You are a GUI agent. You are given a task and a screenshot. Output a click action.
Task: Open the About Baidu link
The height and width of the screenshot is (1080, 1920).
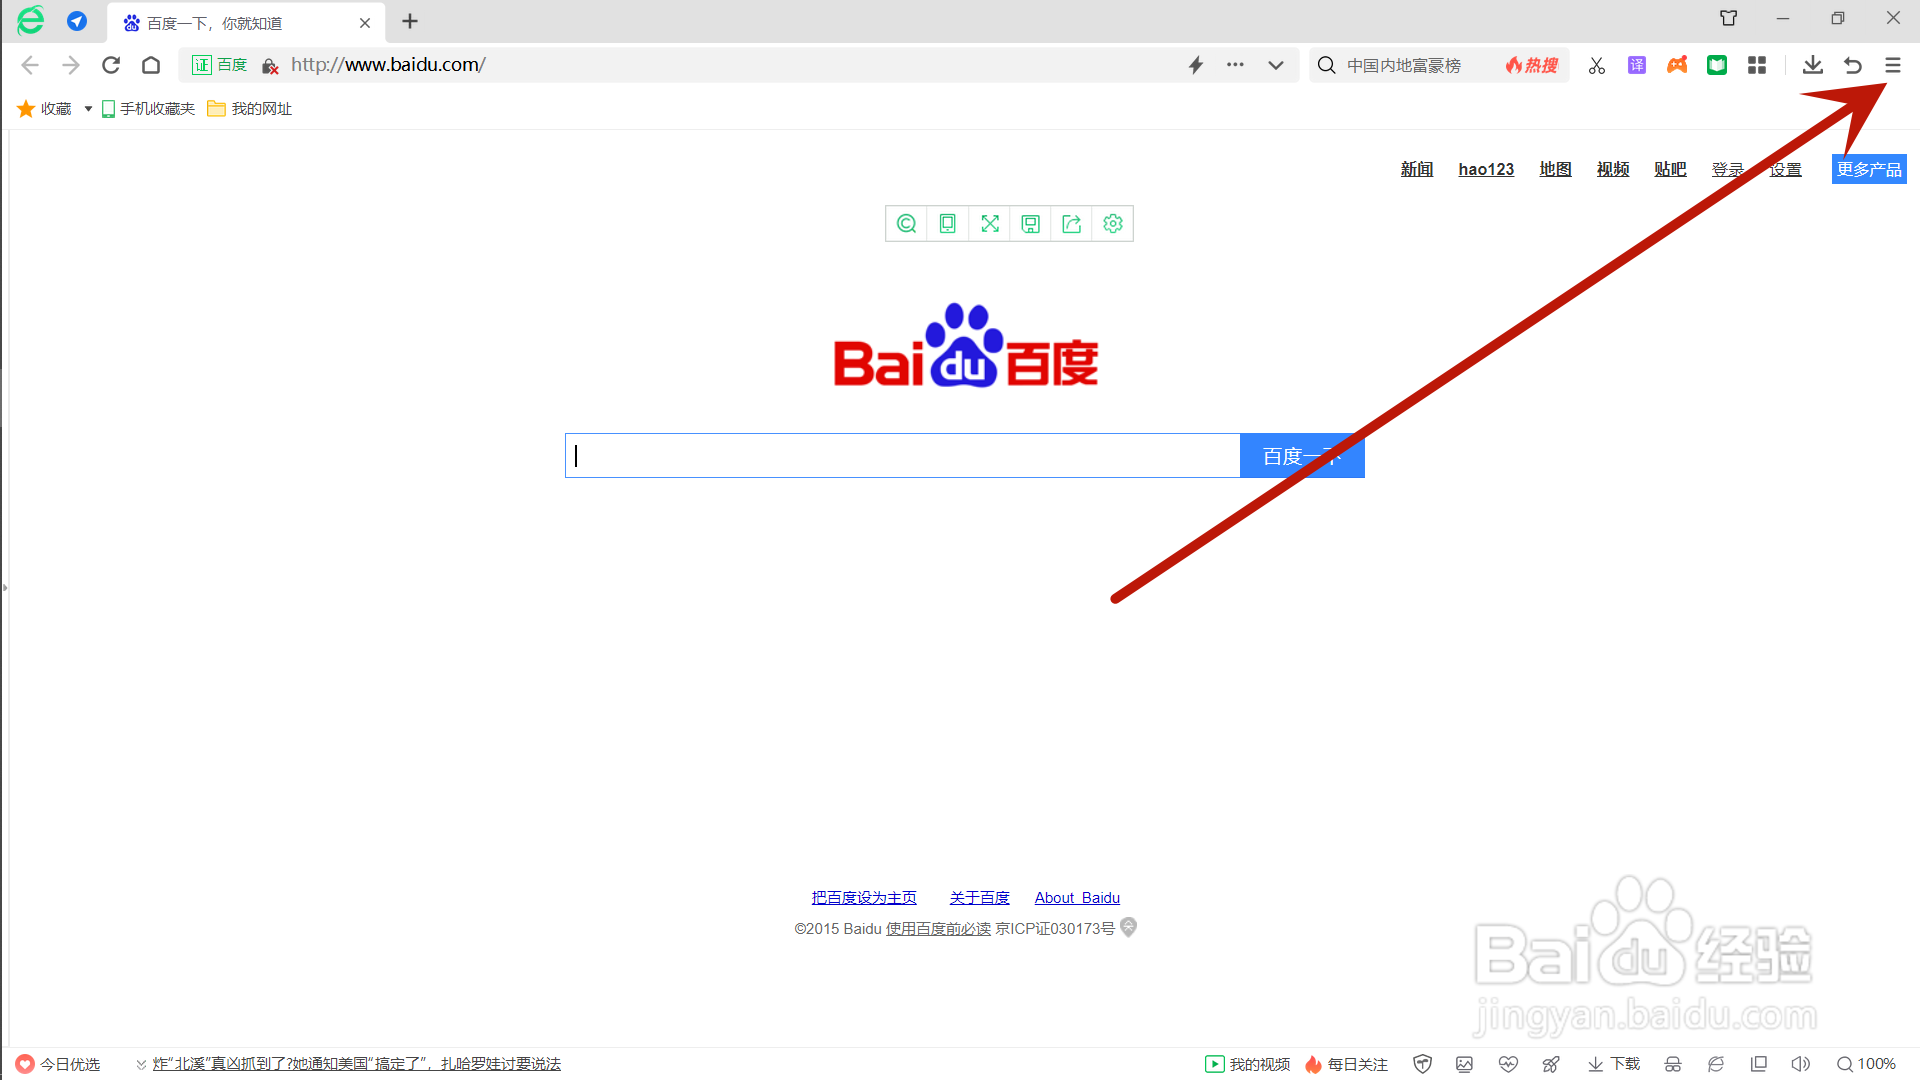point(1077,898)
